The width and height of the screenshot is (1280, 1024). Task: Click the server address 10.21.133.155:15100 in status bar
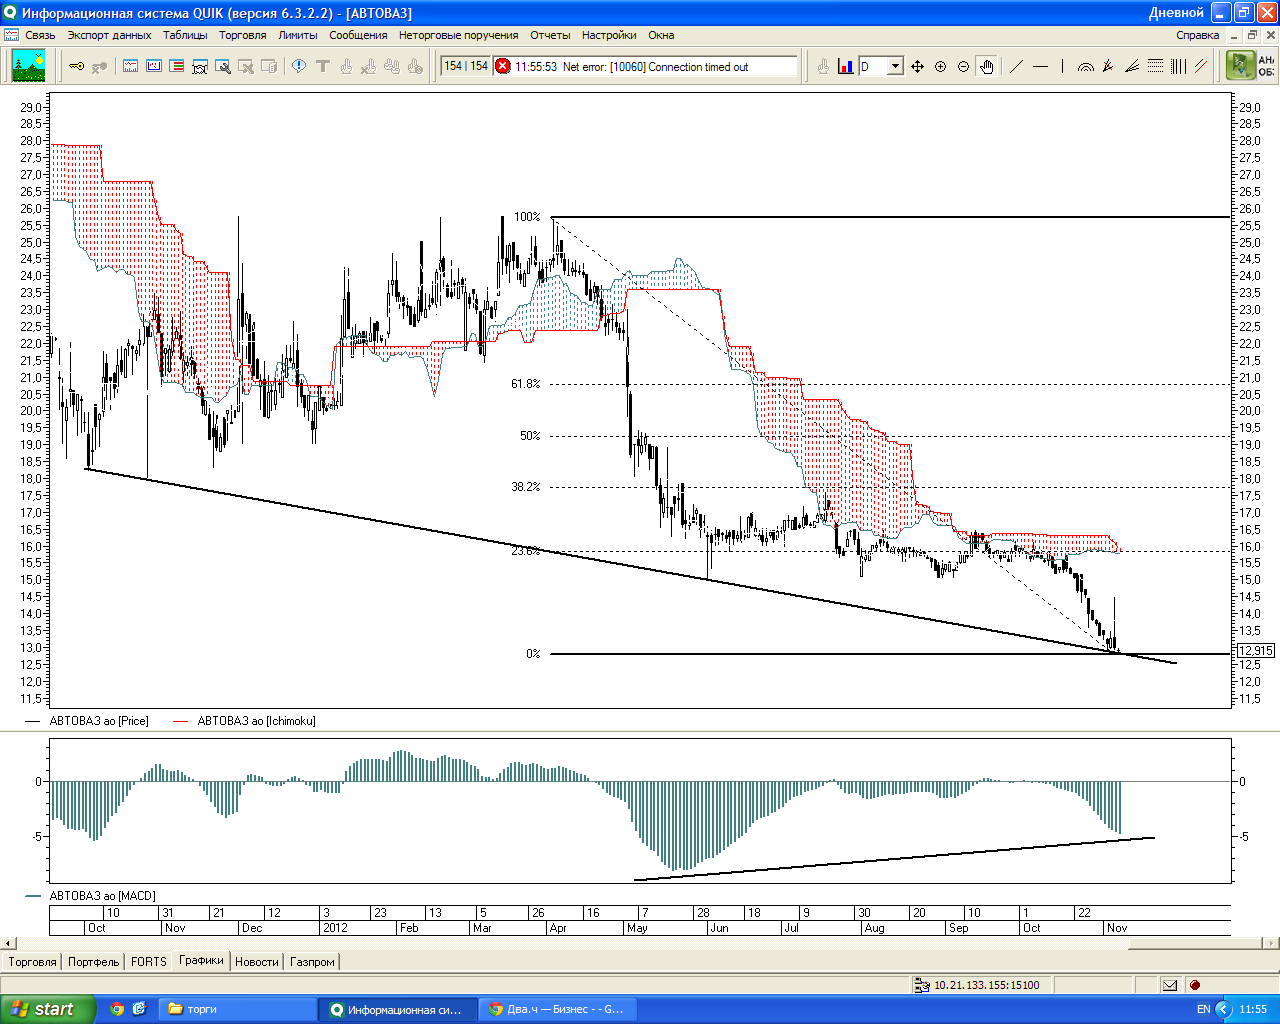[987, 985]
